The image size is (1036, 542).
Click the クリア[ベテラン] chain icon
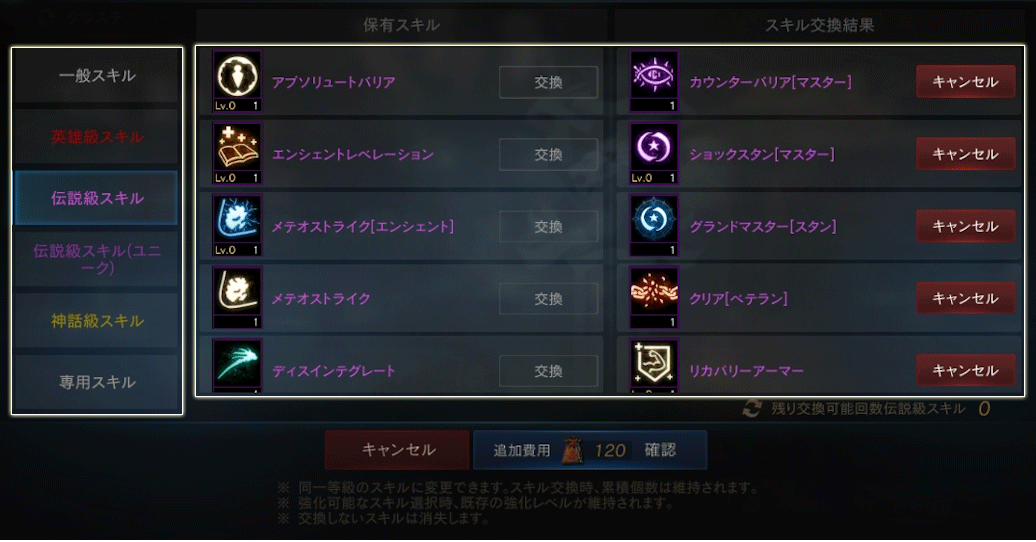point(653,297)
